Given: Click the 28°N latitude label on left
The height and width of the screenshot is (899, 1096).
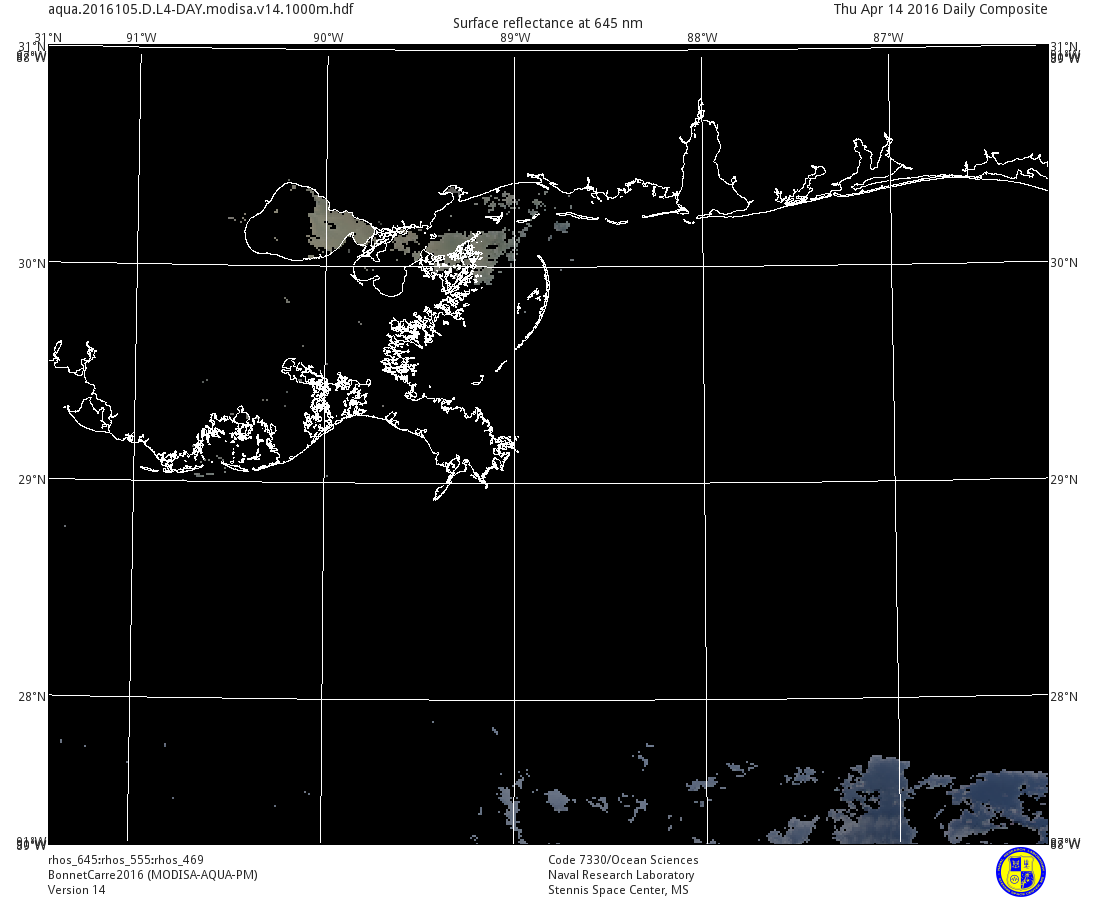Looking at the screenshot, I should pyautogui.click(x=31, y=696).
